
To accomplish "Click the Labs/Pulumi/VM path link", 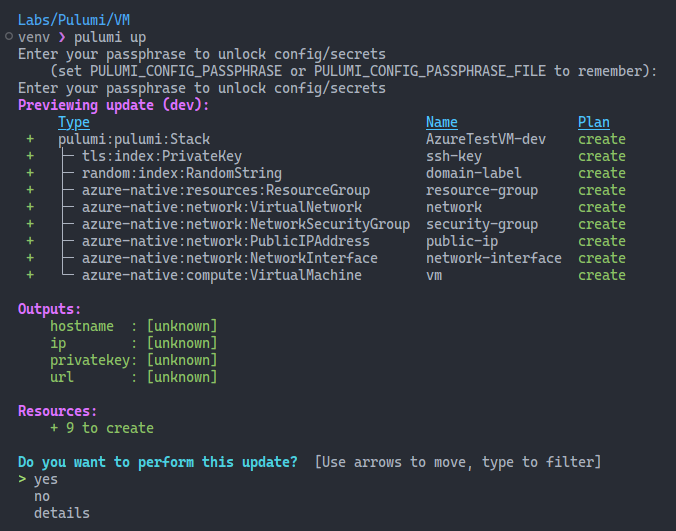I will [x=74, y=20].
